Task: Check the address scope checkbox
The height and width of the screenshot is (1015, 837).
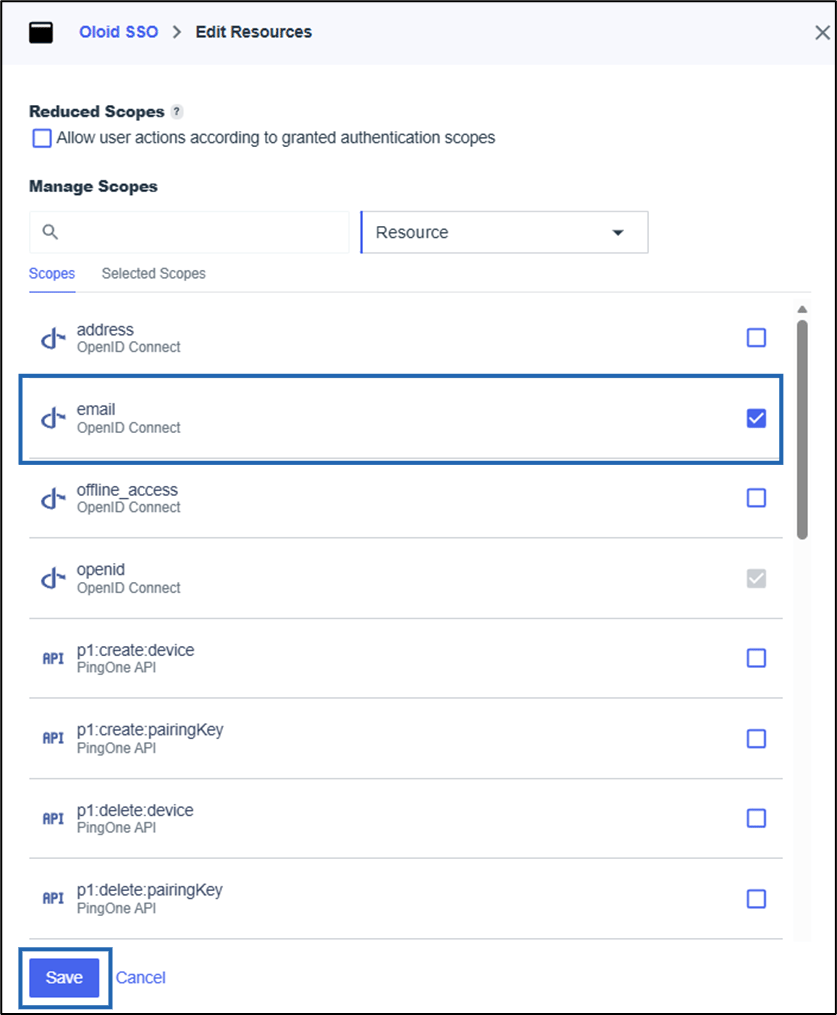Action: point(756,337)
